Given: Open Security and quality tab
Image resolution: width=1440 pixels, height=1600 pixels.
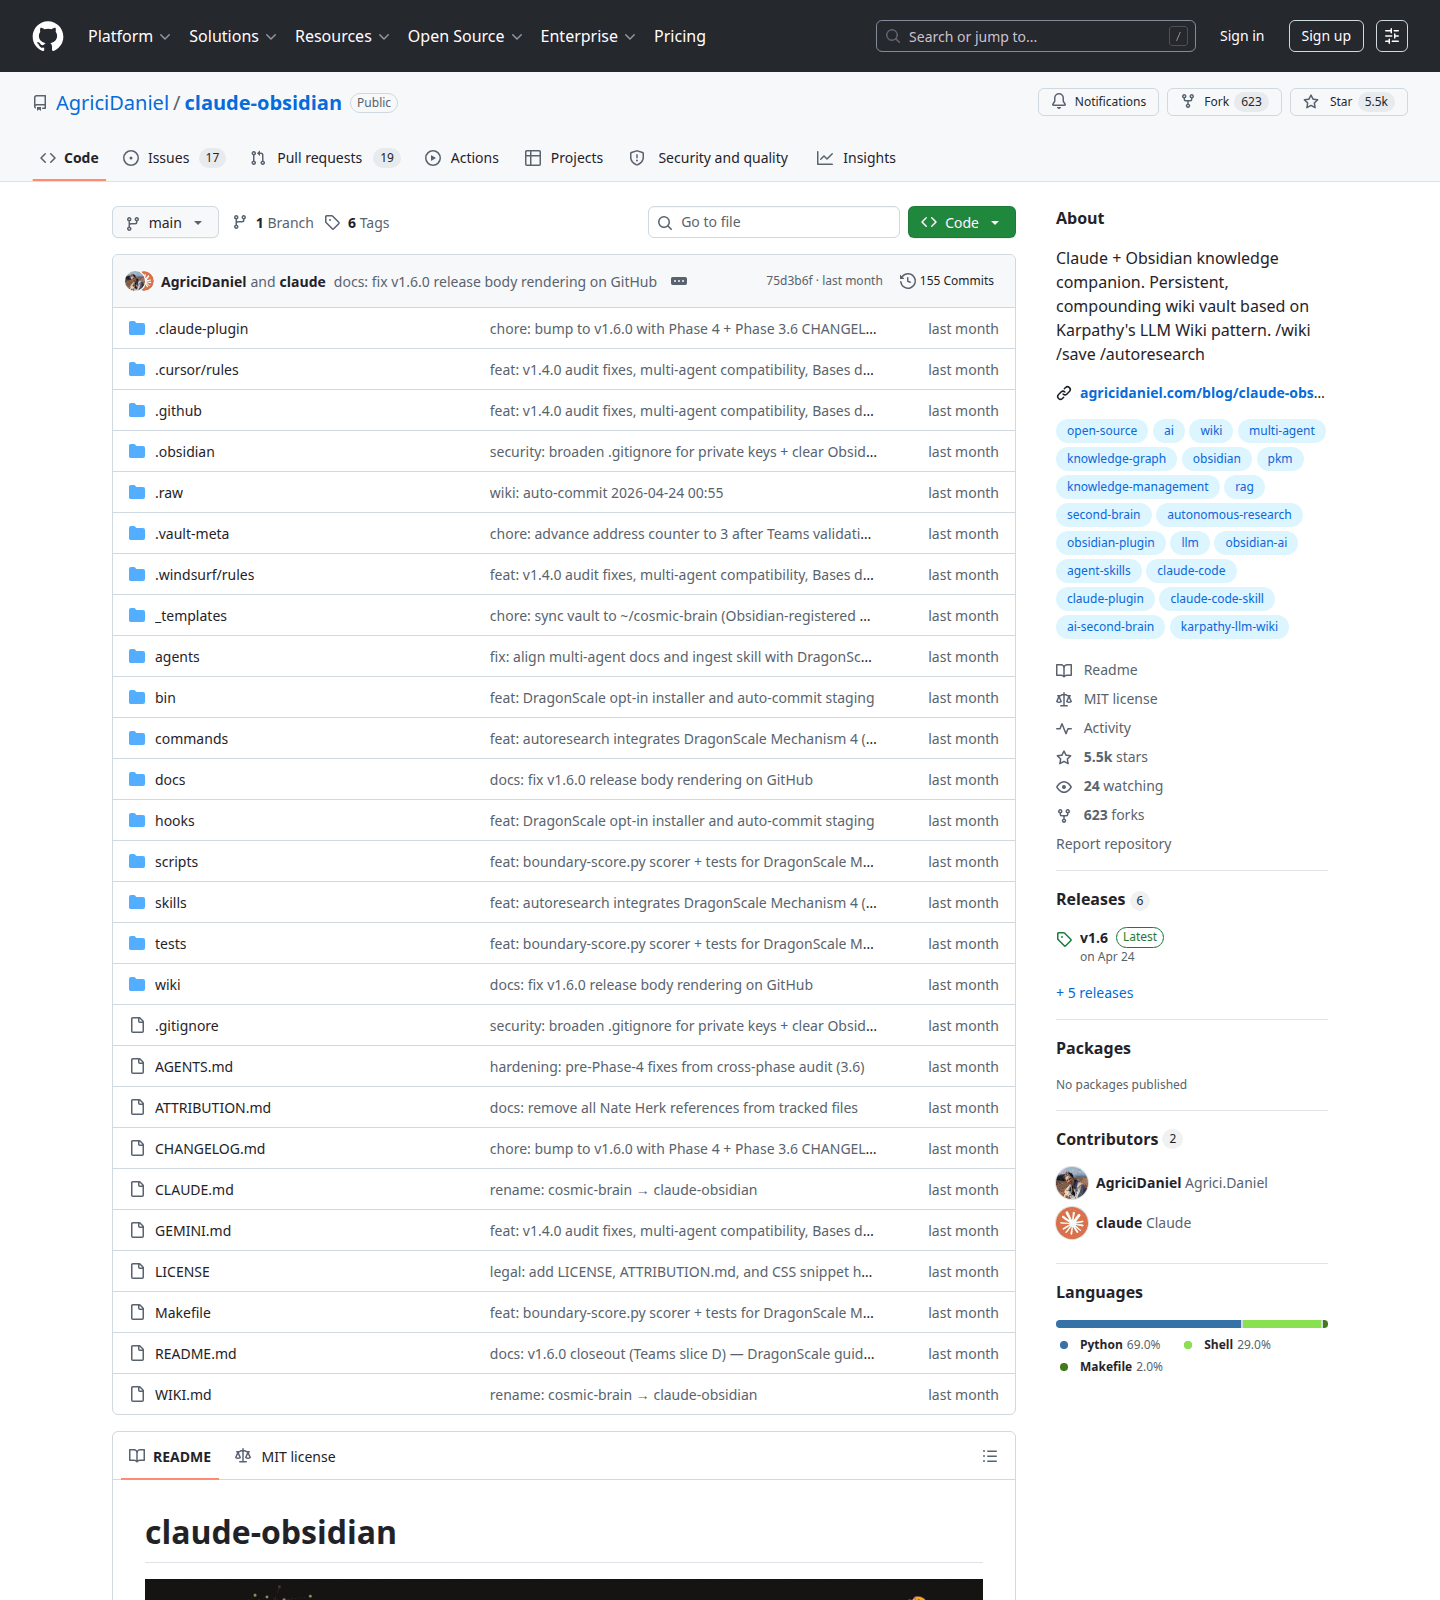Looking at the screenshot, I should click(x=709, y=158).
